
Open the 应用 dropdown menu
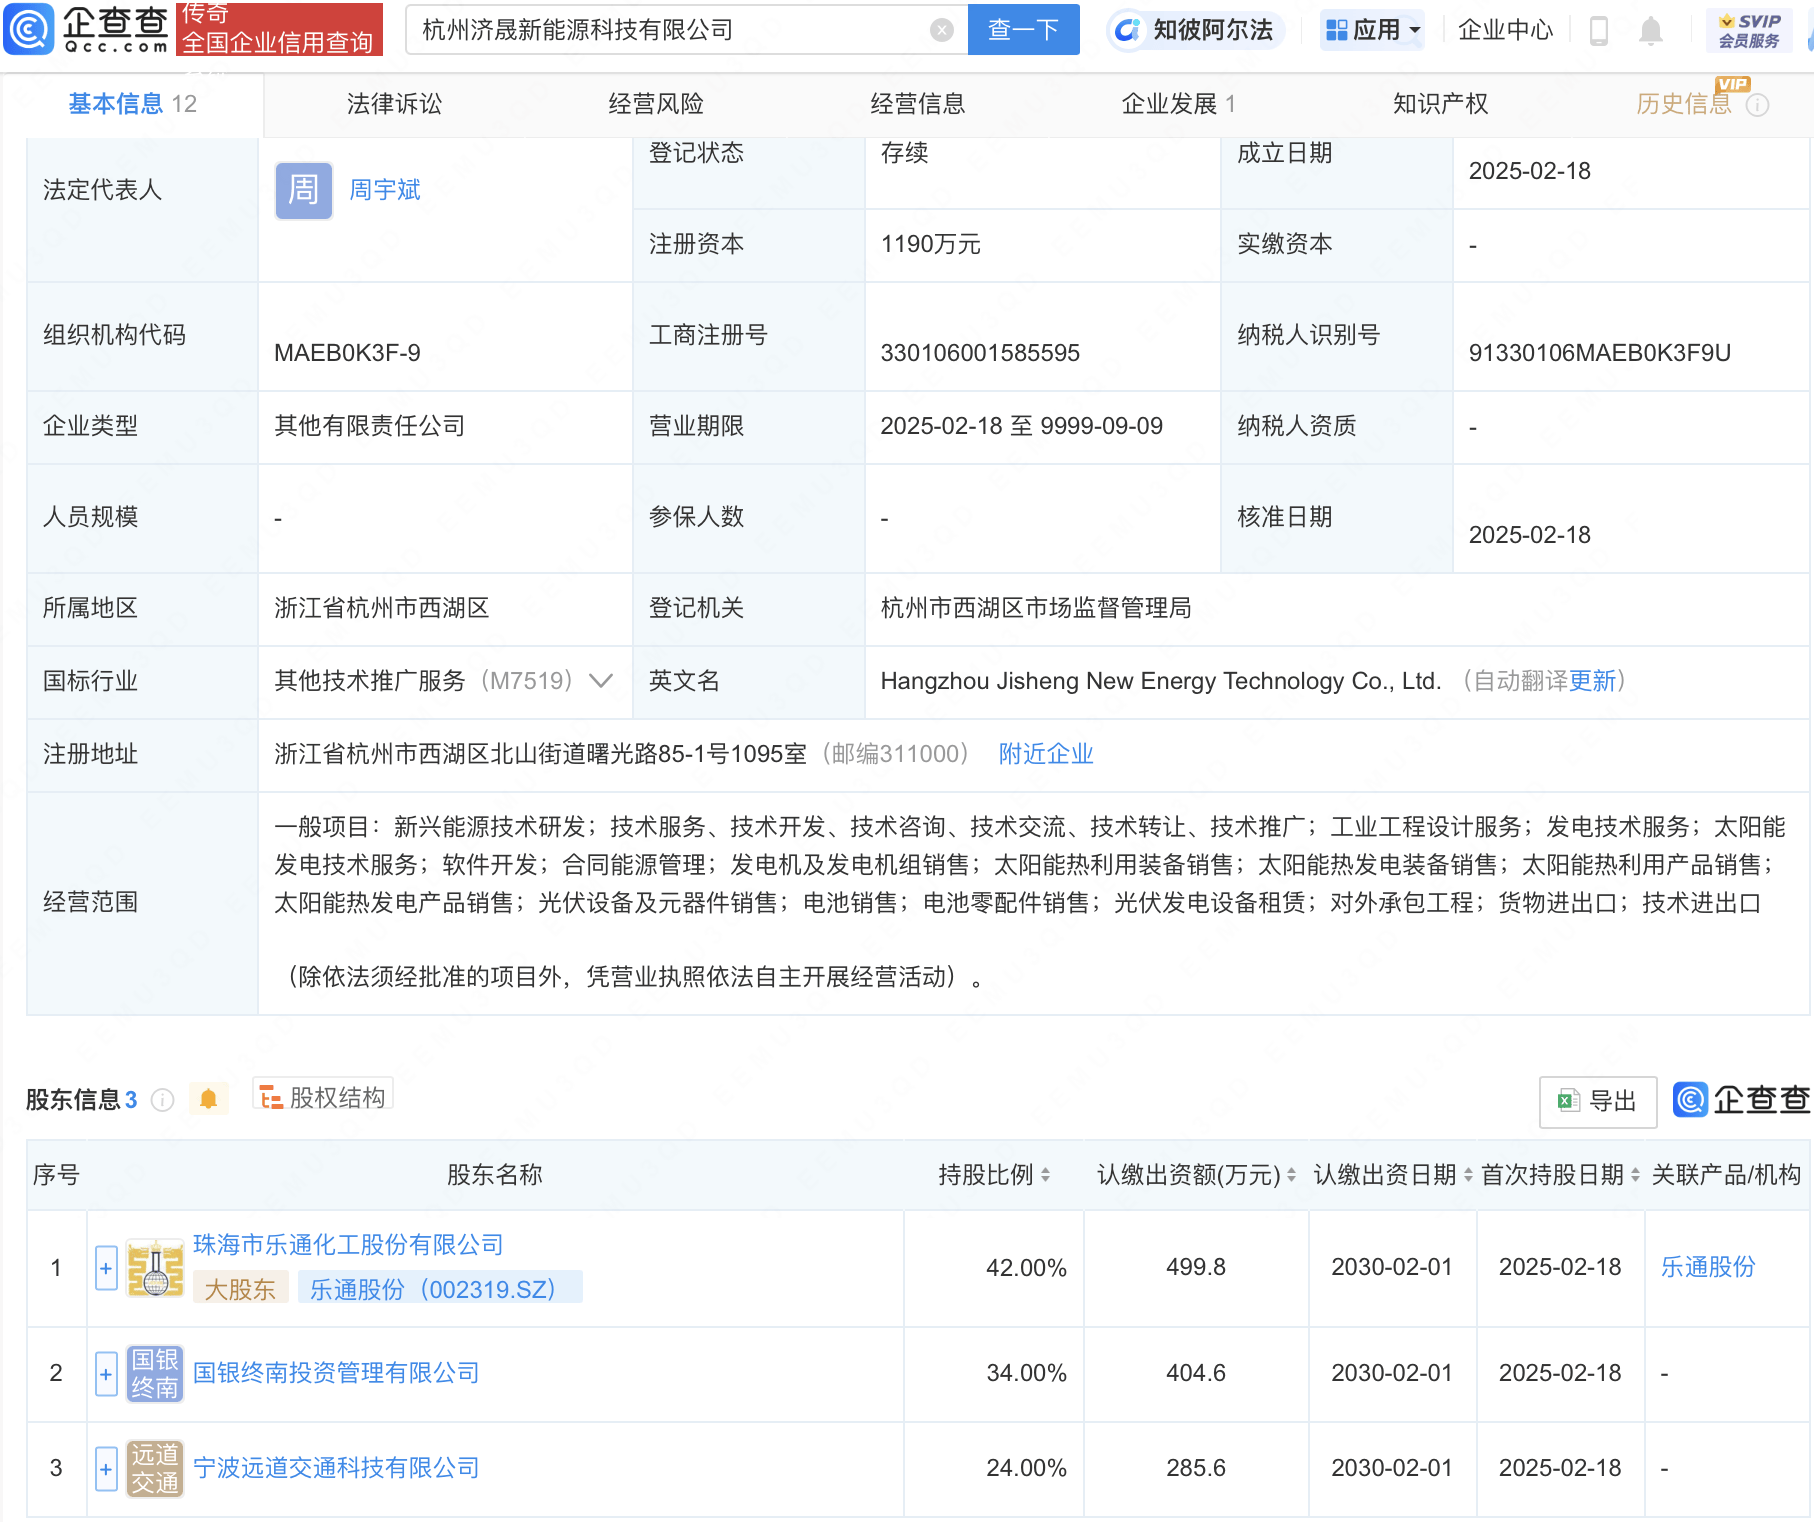tap(1372, 30)
